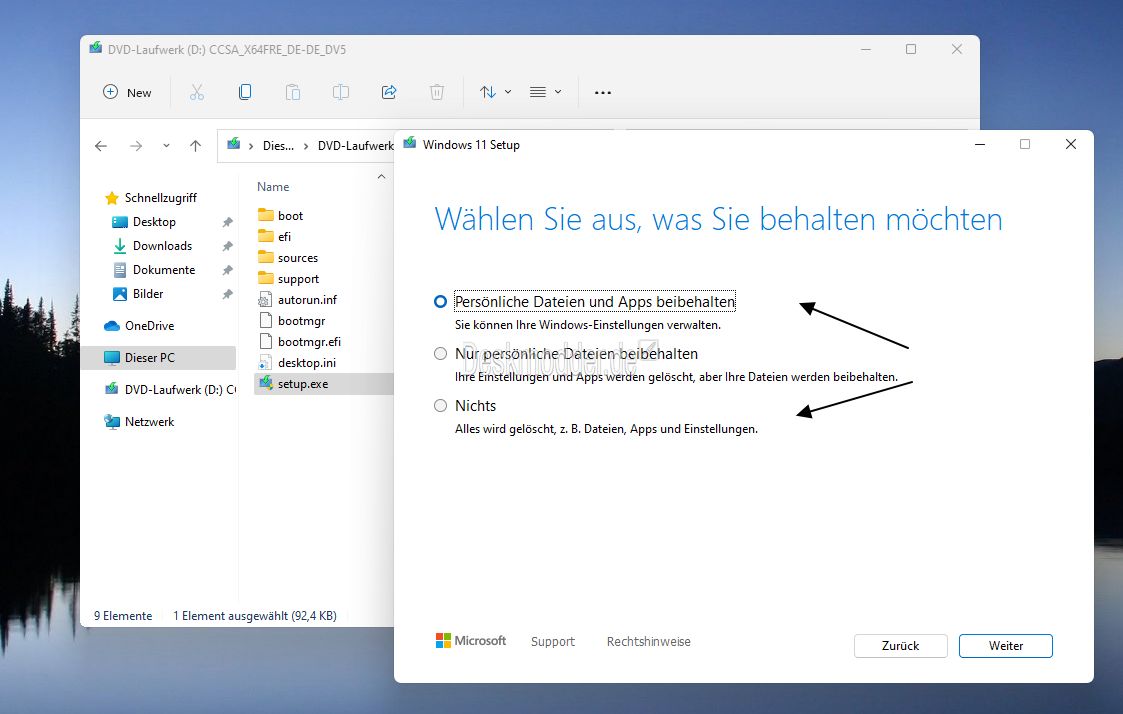The height and width of the screenshot is (714, 1123).
Task: Select Dieser PC in the navigation pane
Action: pyautogui.click(x=158, y=357)
